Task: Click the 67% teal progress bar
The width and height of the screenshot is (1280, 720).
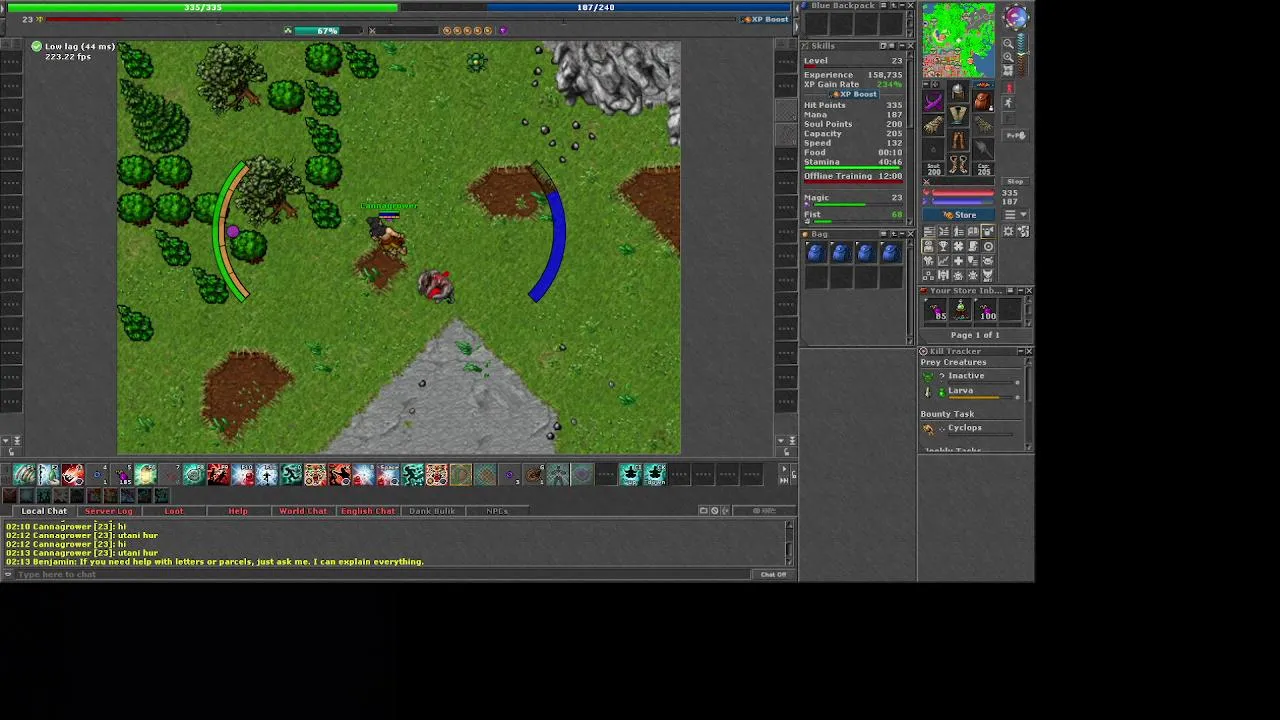Action: tap(328, 31)
